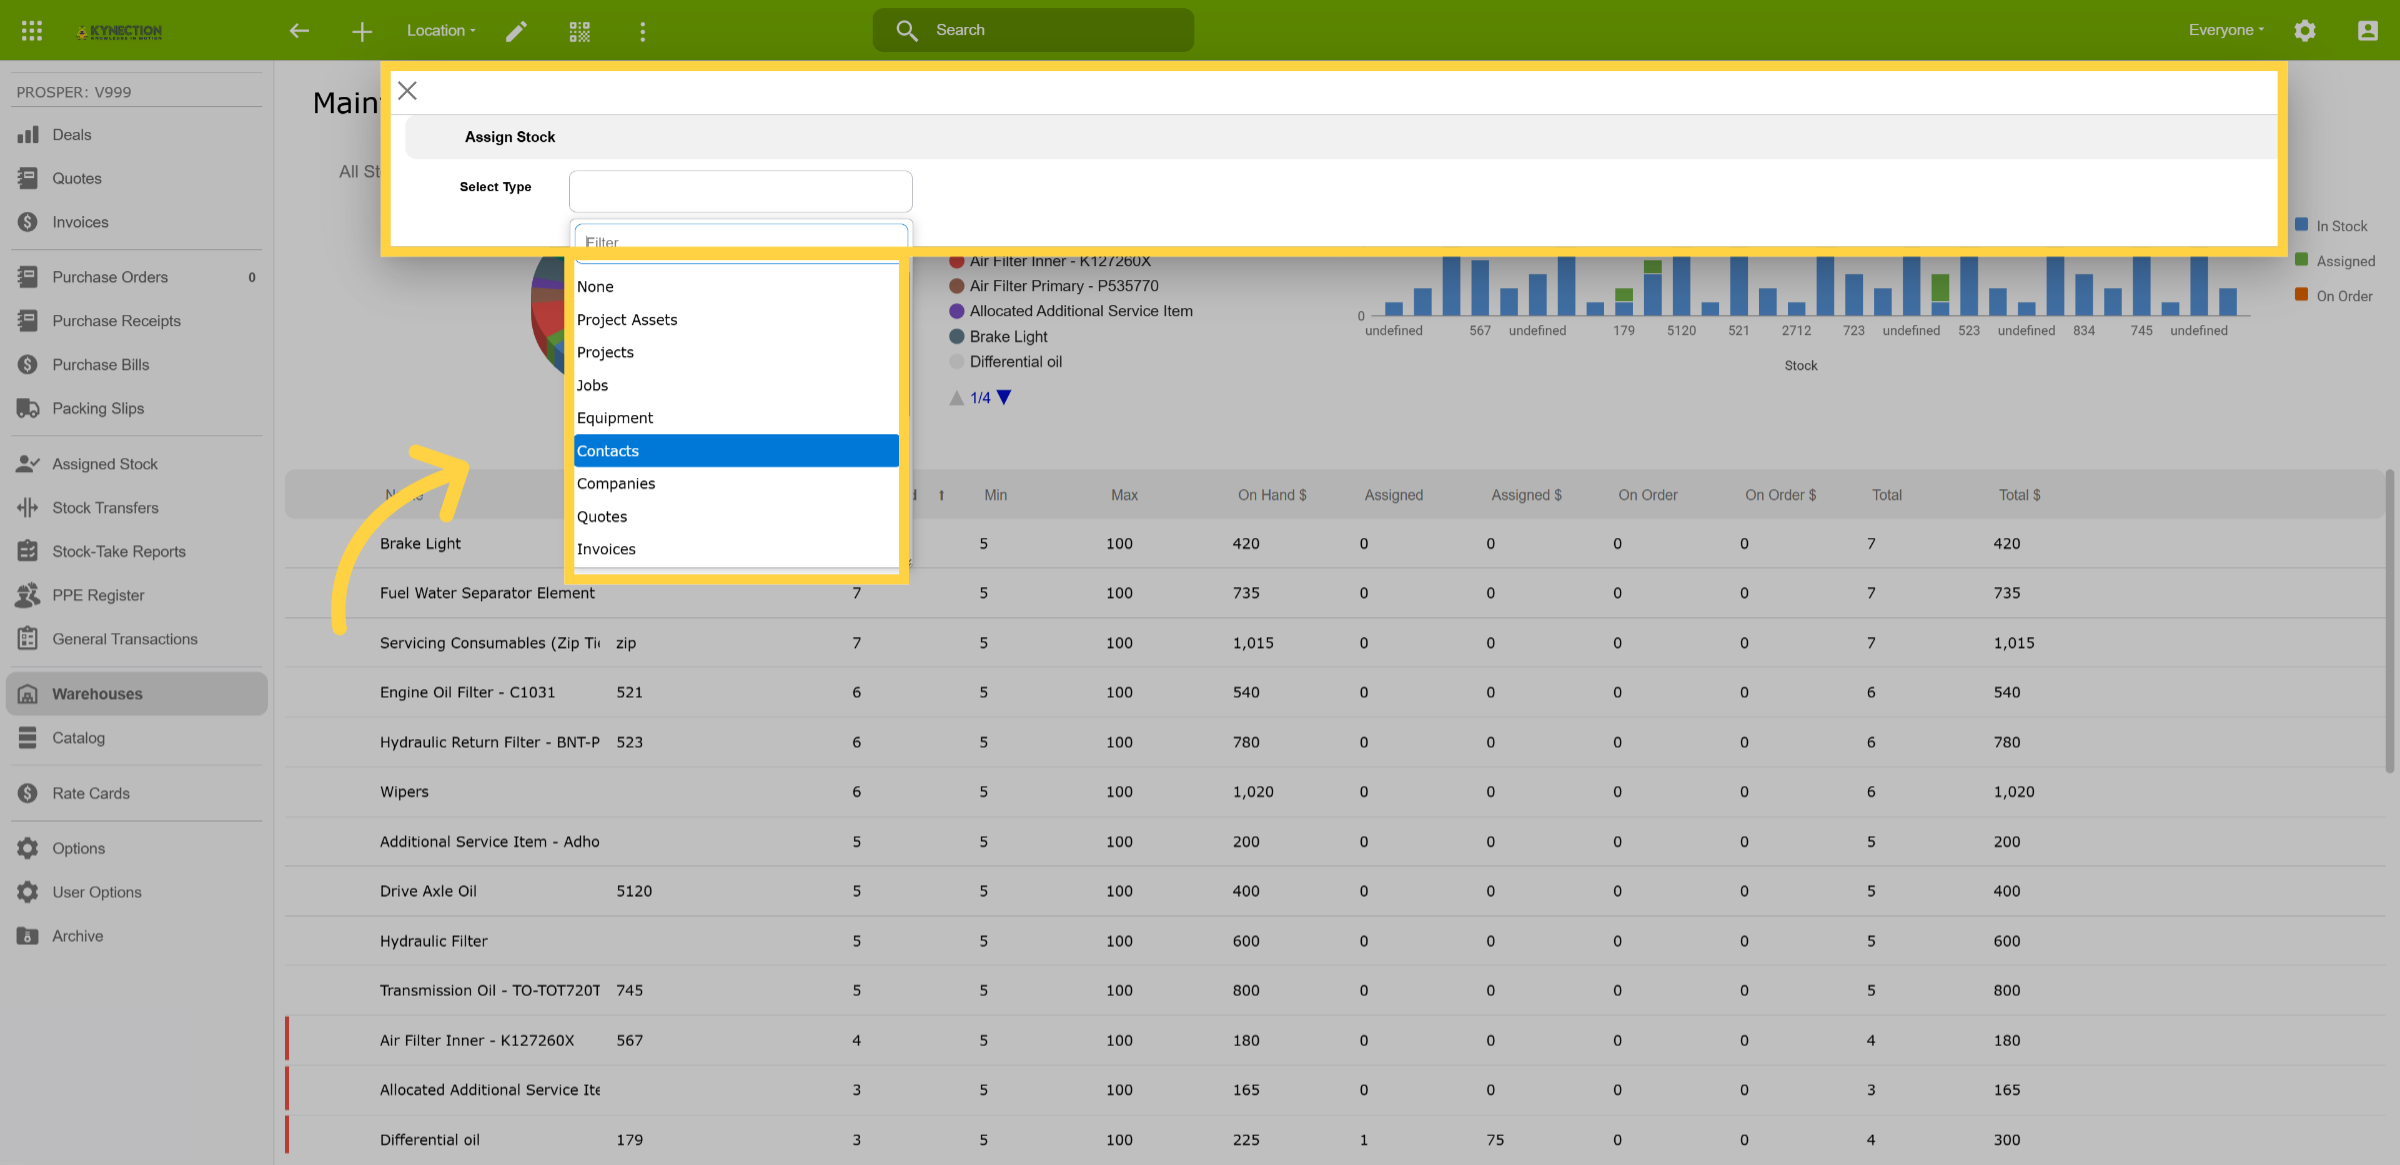
Task: Click next page arrow in pie legend
Action: pyautogui.click(x=1004, y=398)
